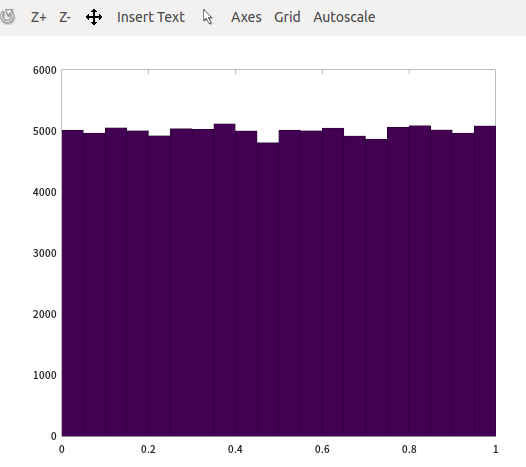Click the 1000 y-axis tick label
The width and height of the screenshot is (526, 467).
[45, 375]
